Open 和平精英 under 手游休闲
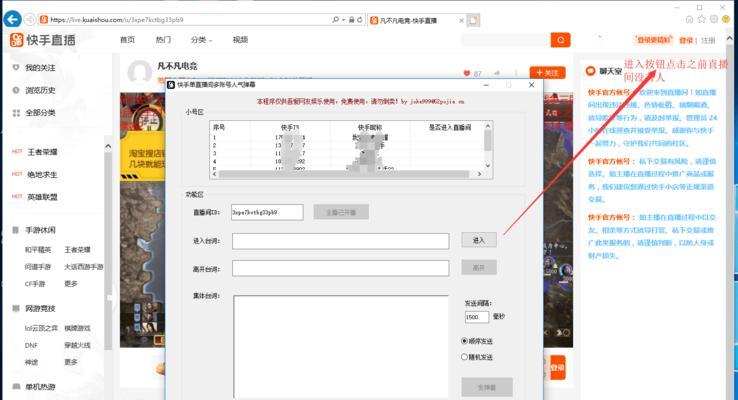 coord(38,250)
